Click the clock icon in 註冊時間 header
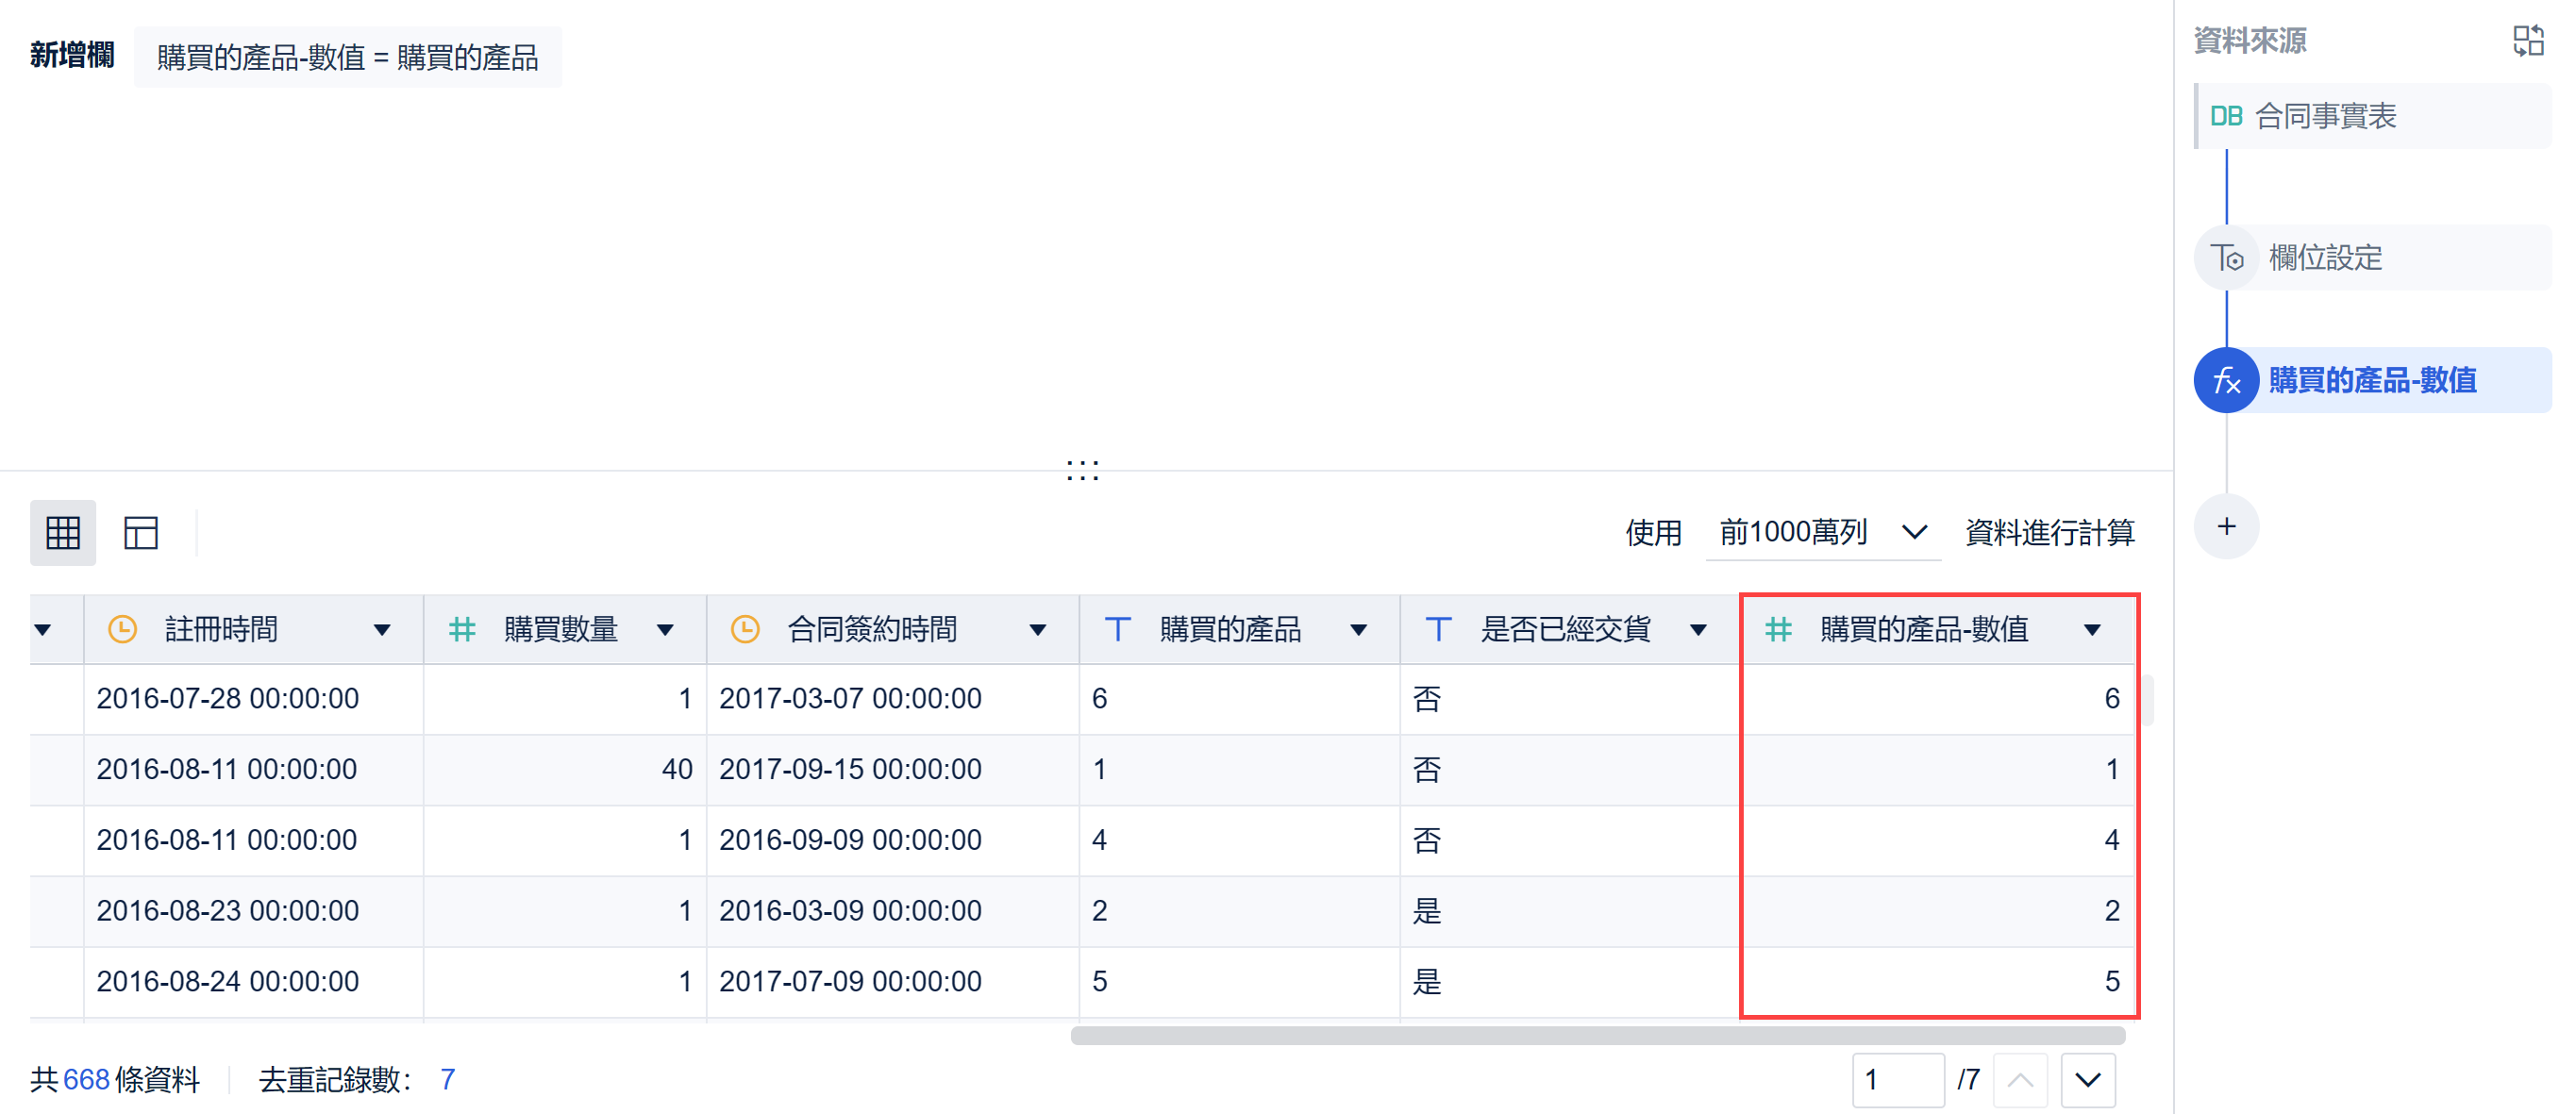Viewport: 2576px width, 1114px height. click(122, 629)
